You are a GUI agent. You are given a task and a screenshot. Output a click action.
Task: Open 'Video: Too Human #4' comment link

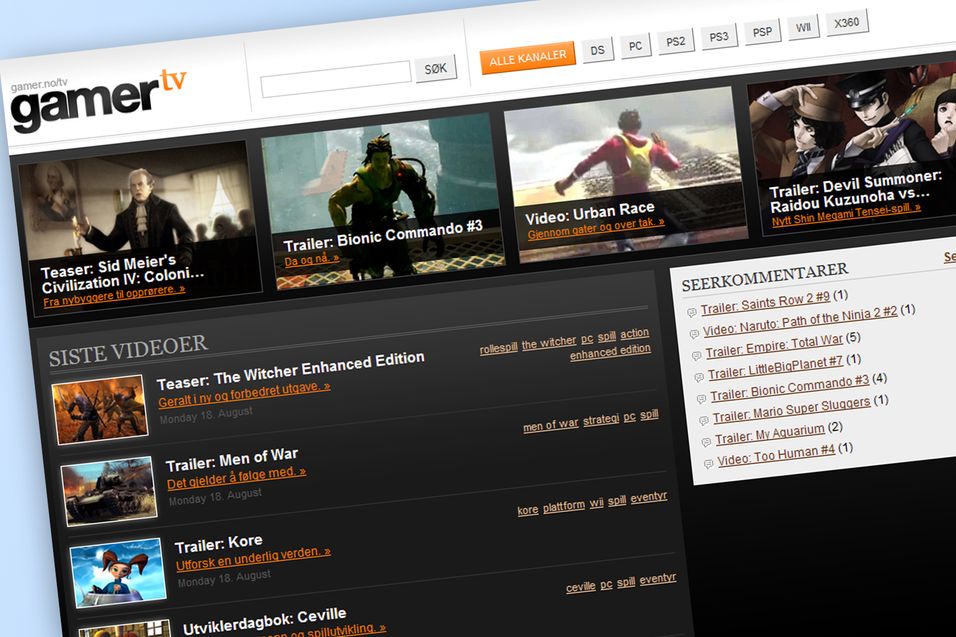776,455
